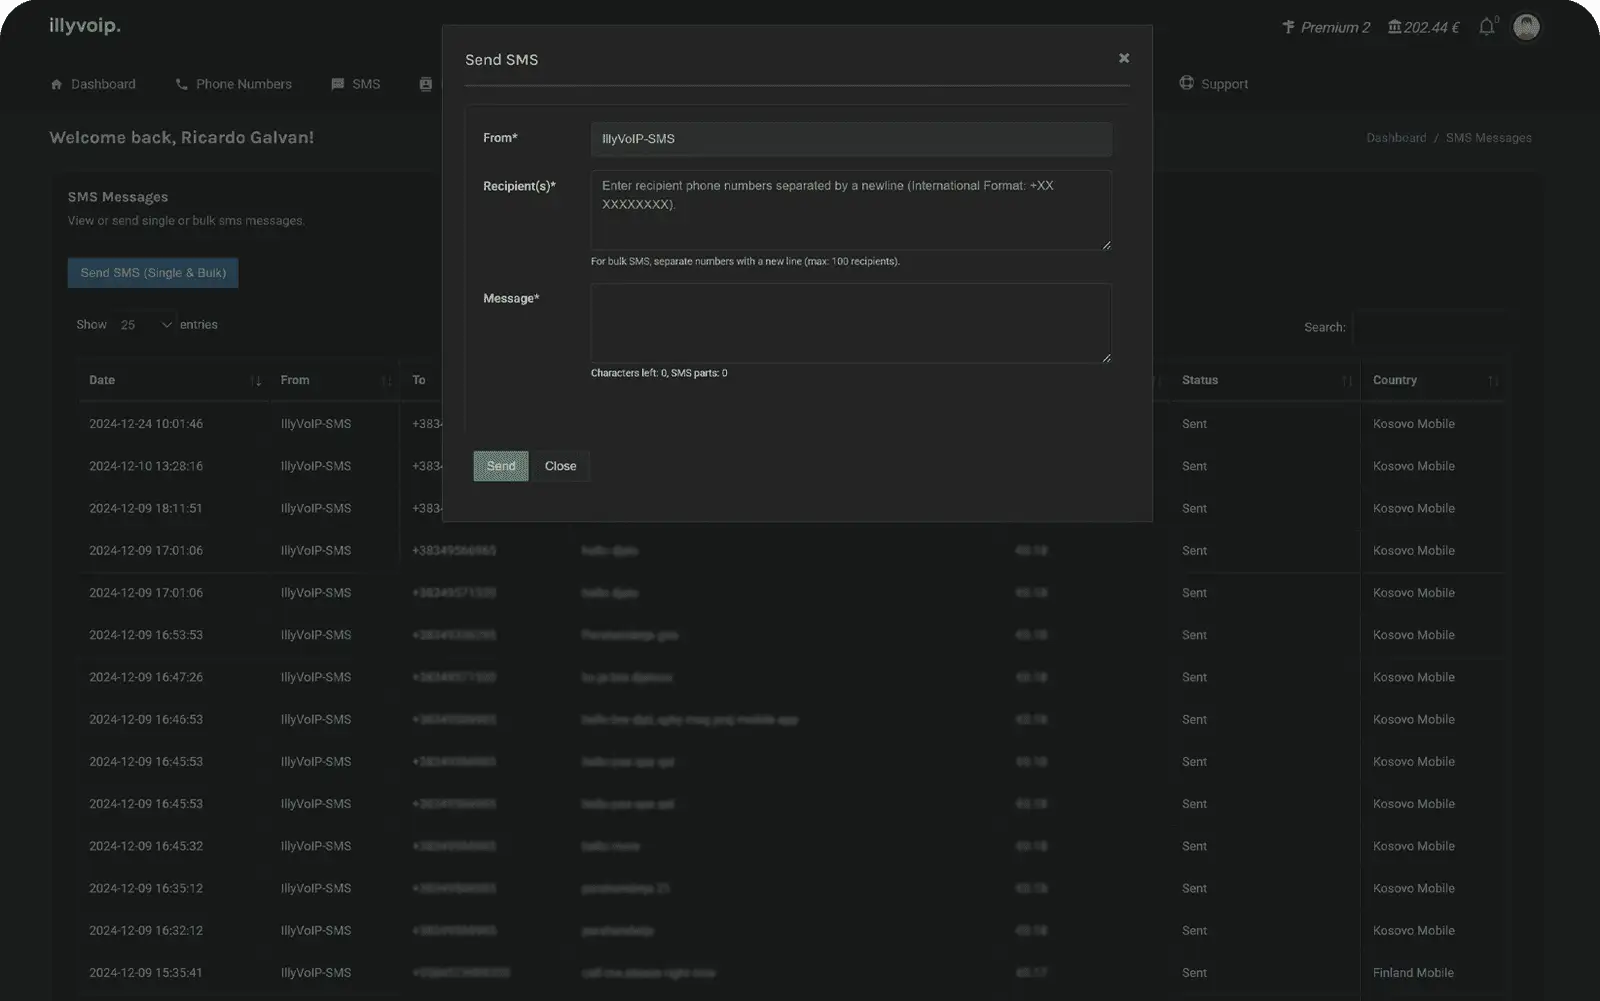Click the Send button in the dialog
1600x1001 pixels.
[x=500, y=466]
